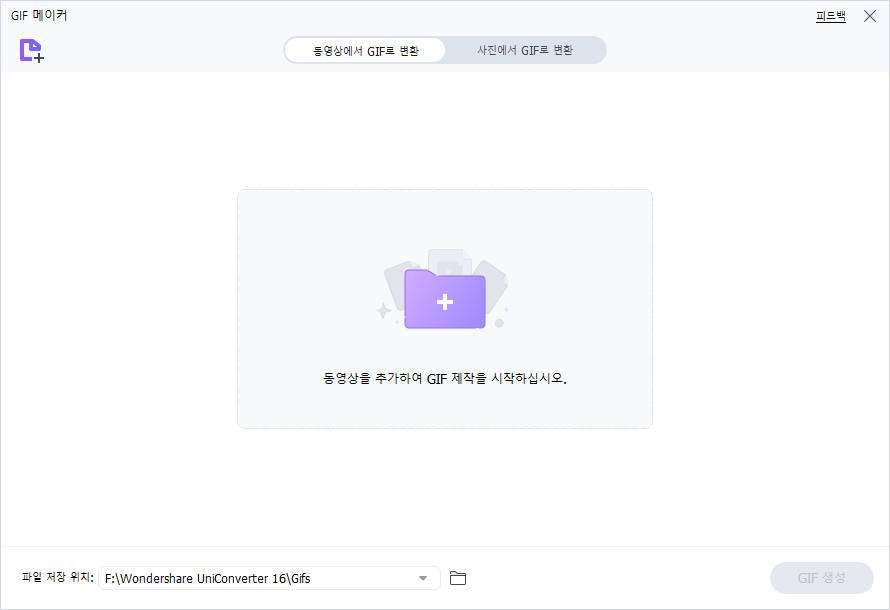The width and height of the screenshot is (890, 610).
Task: Switch to 동영상에서 GIF로 변환 tab
Action: (365, 51)
